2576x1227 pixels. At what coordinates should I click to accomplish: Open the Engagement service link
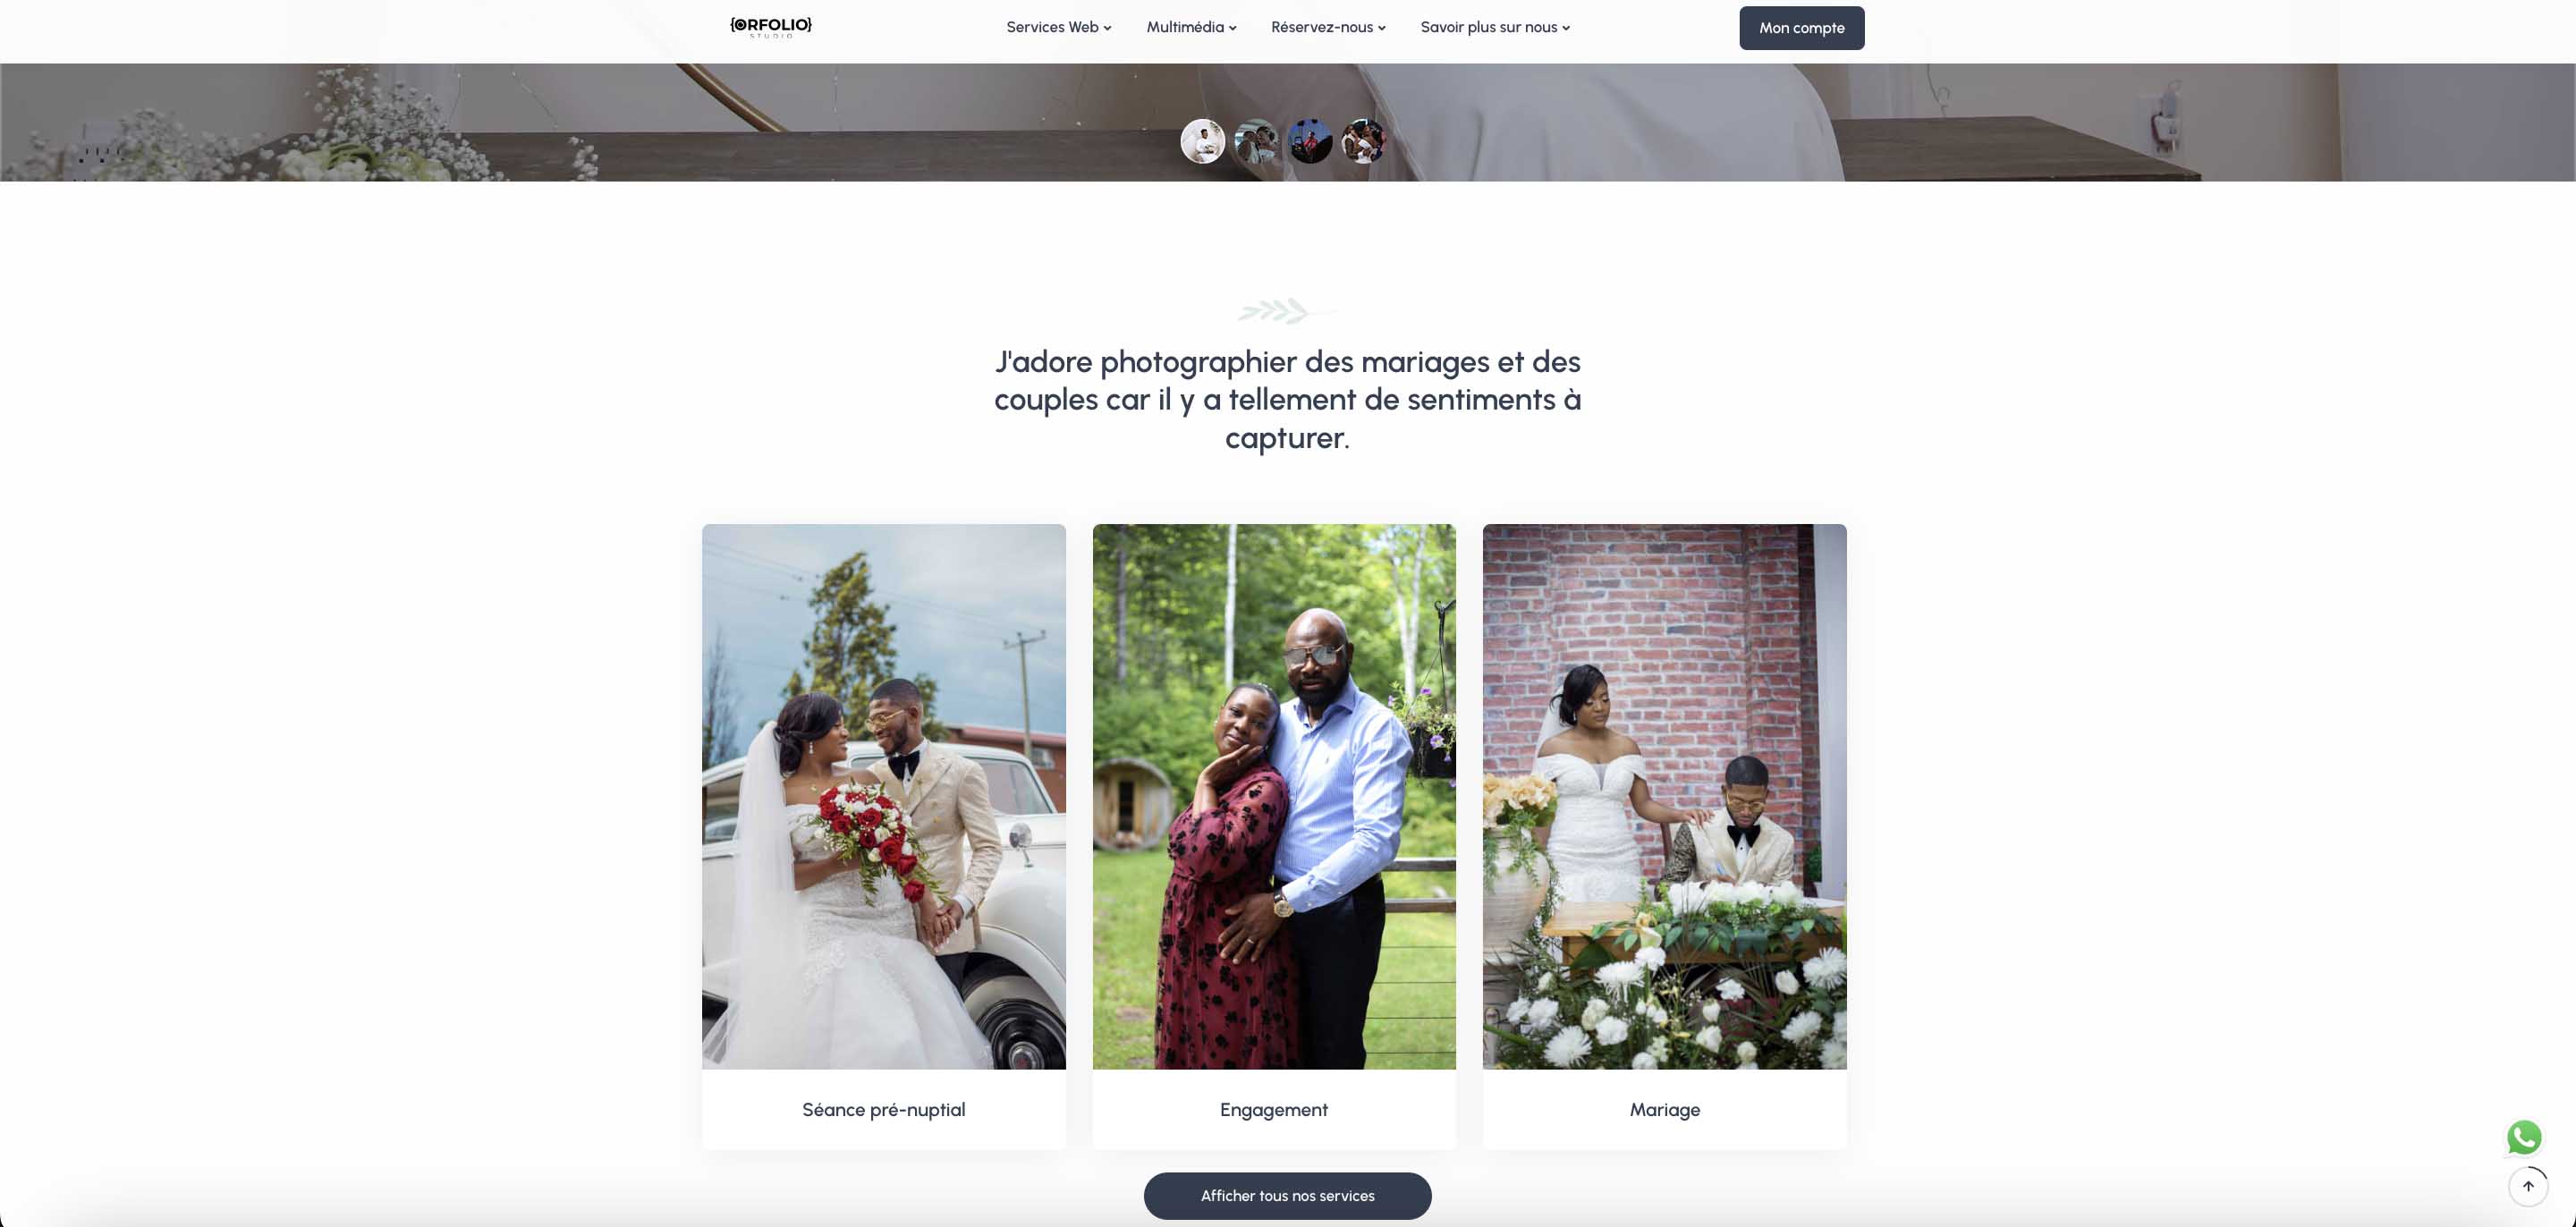[1273, 1109]
